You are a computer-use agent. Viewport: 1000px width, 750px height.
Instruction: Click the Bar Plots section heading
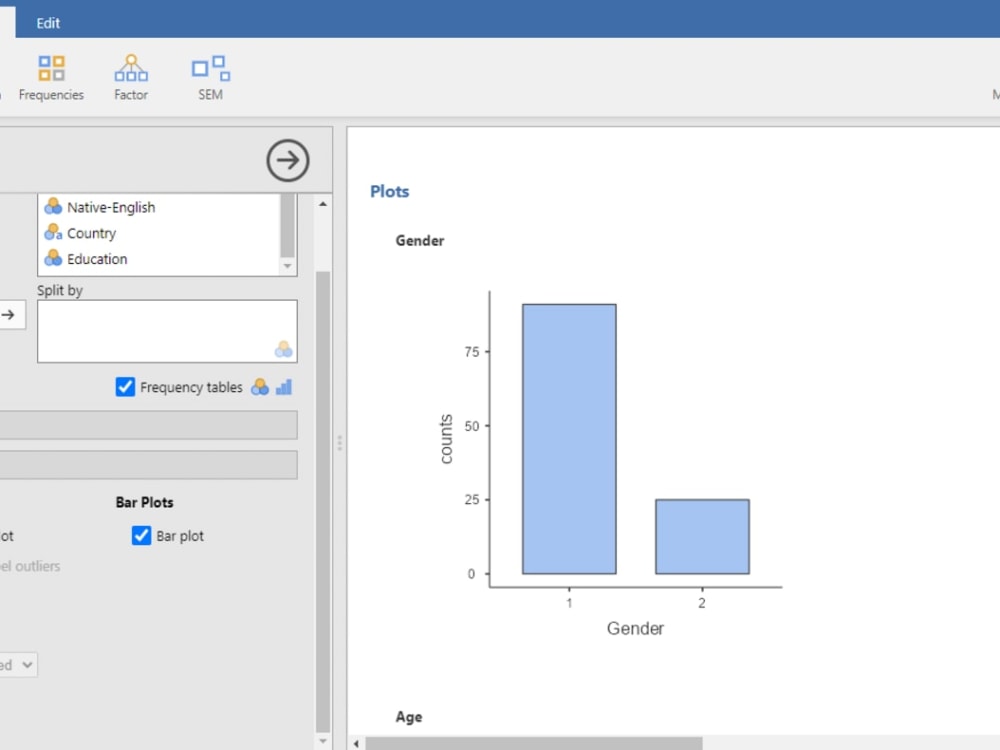pos(144,502)
